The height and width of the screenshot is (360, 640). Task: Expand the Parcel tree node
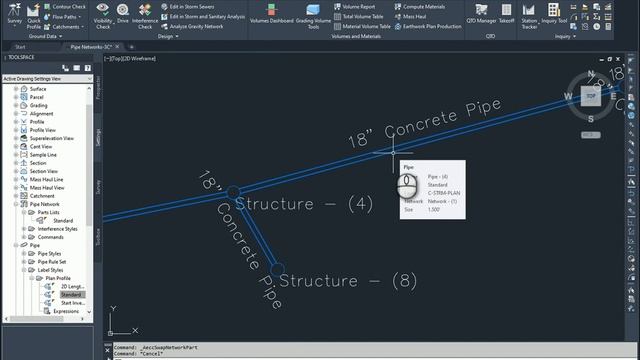[x=16, y=97]
